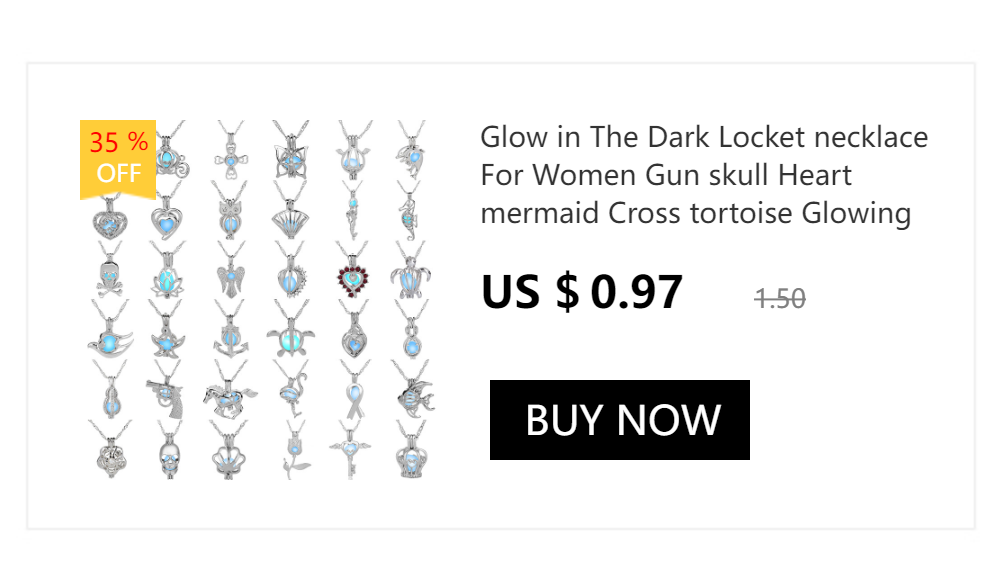Choose the flamingo pendant
Image resolution: width=1000 pixels, height=580 pixels.
[x=292, y=390]
